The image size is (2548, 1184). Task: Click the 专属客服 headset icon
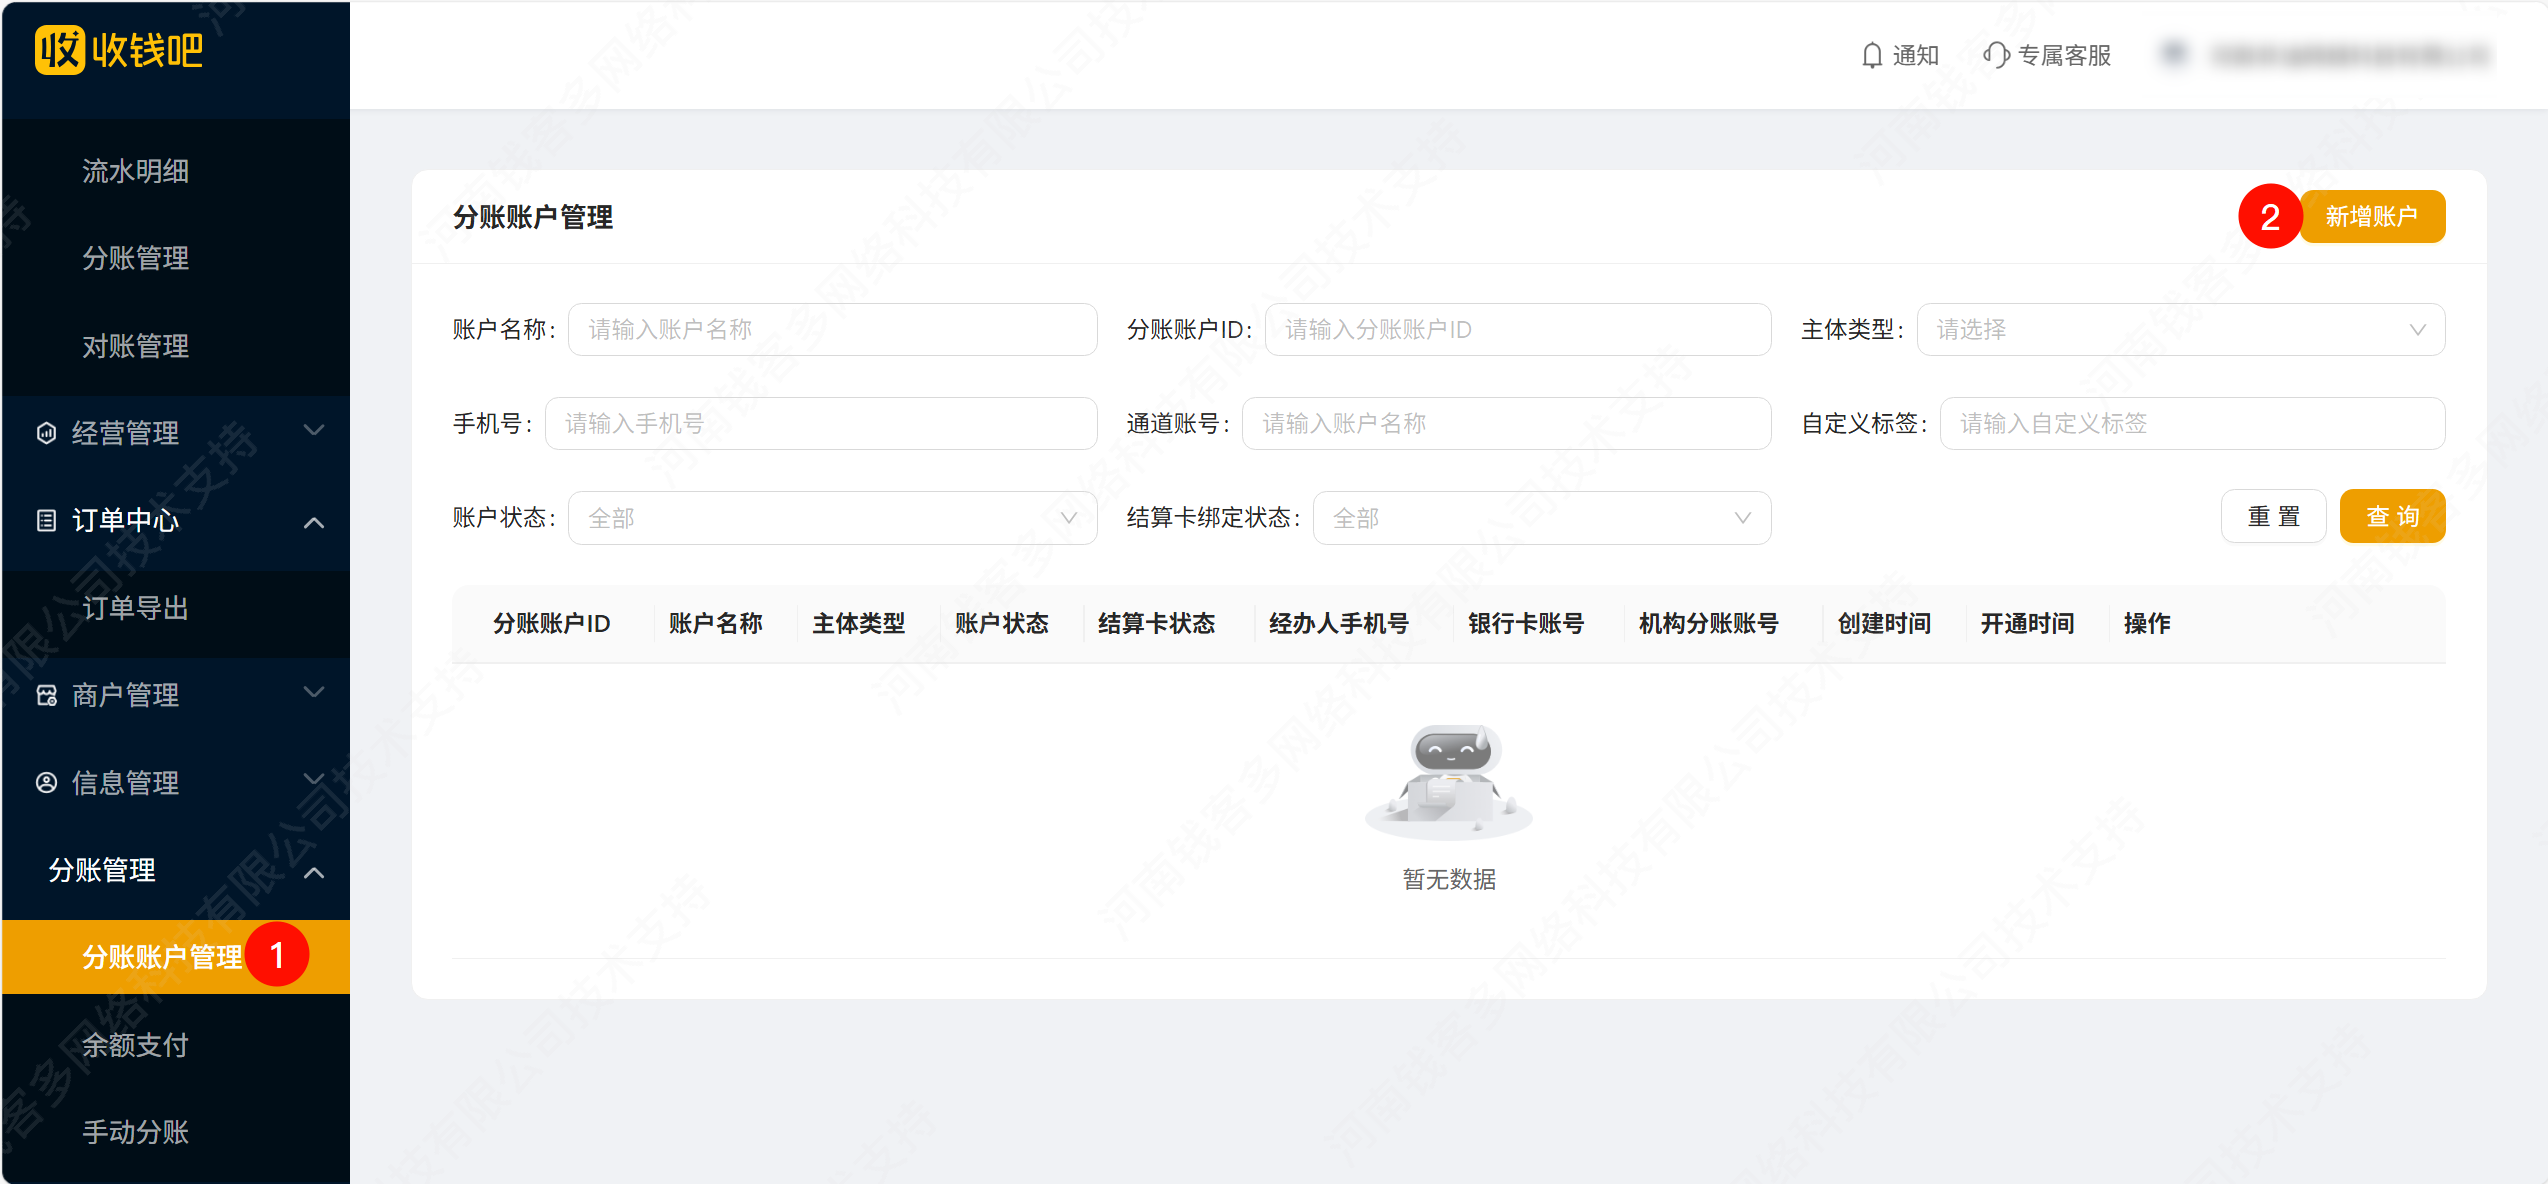(x=1996, y=55)
